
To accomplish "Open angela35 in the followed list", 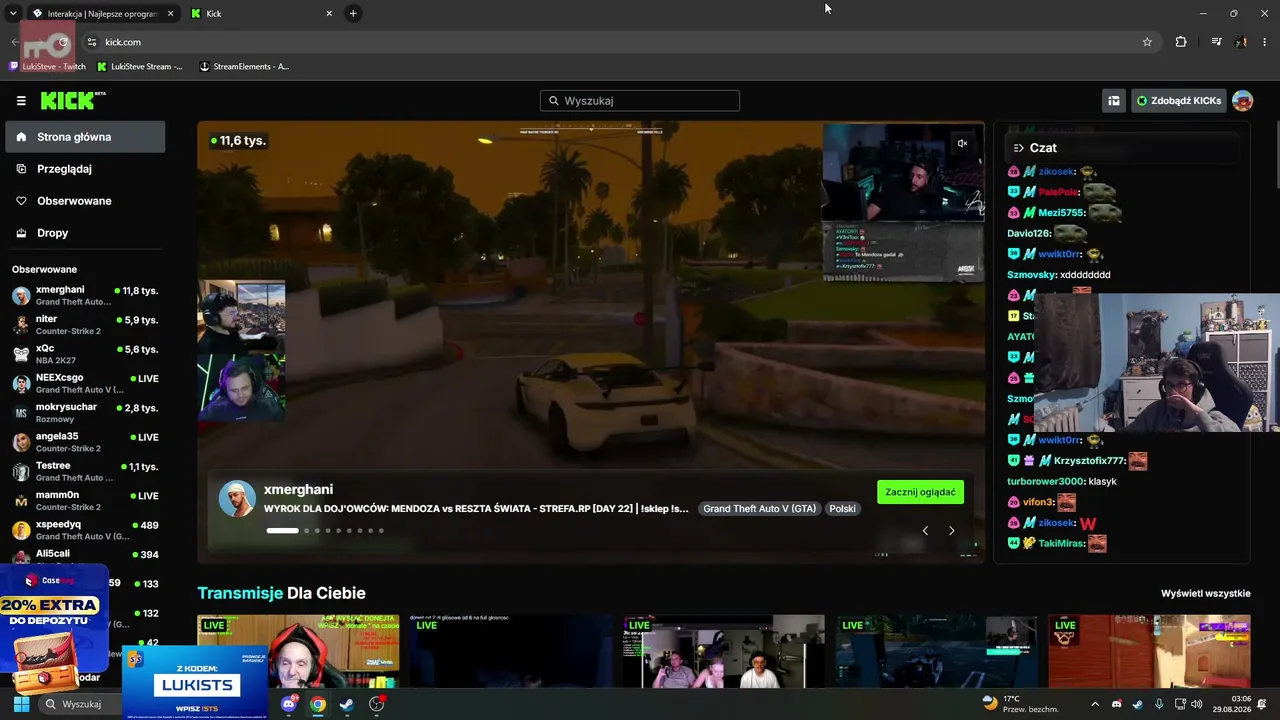I will (x=85, y=442).
